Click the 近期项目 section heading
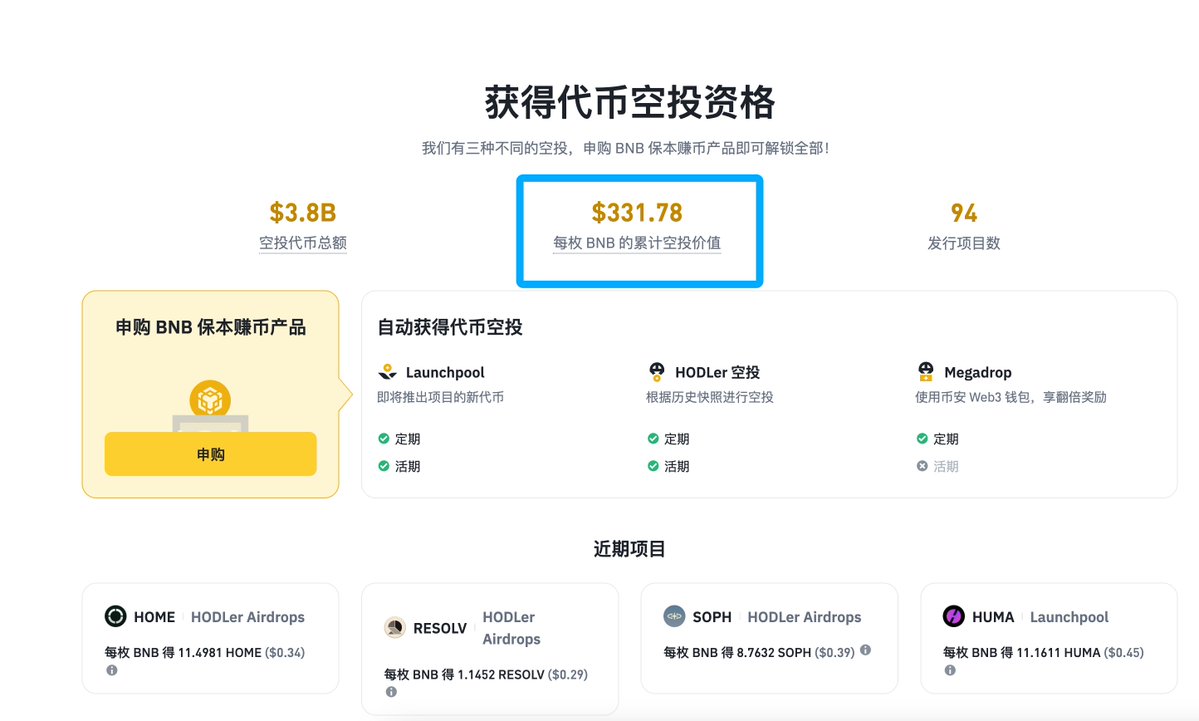Screen dimensions: 1199x721 point(629,549)
